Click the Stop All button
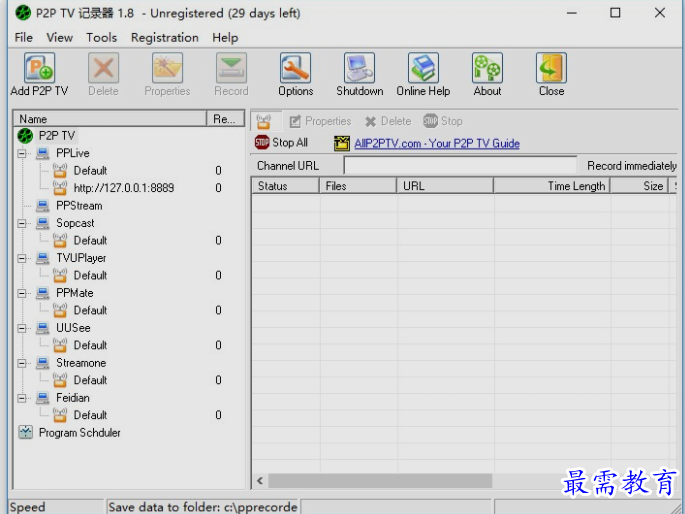 281,142
